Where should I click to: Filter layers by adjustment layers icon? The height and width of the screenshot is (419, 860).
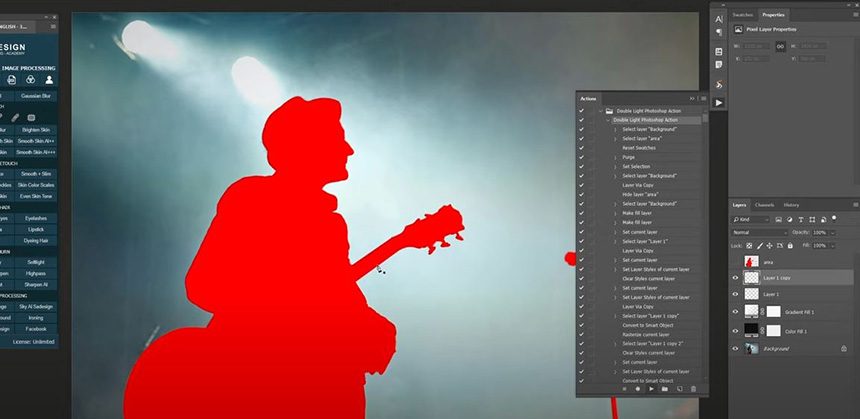pos(790,219)
